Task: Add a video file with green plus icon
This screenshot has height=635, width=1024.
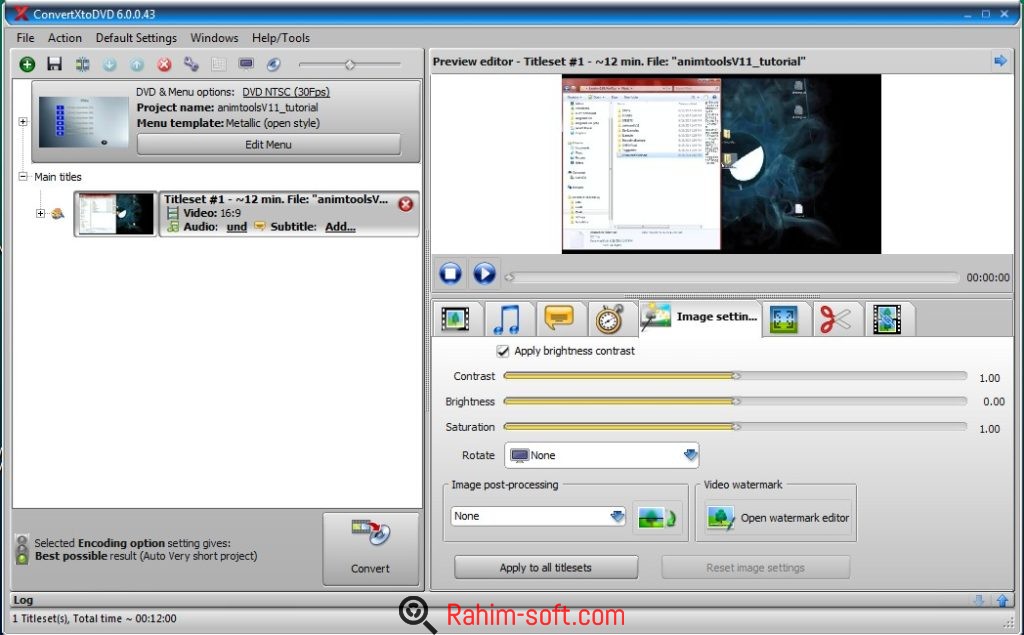Action: click(27, 64)
